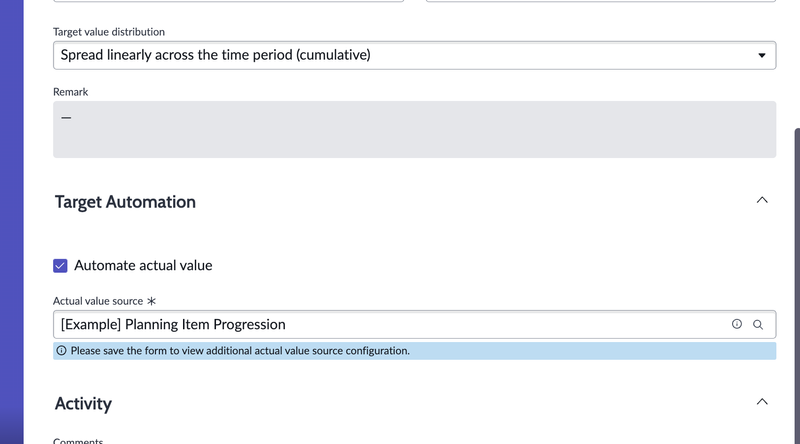Click the Activity section heading
800x444 pixels.
(x=83, y=404)
